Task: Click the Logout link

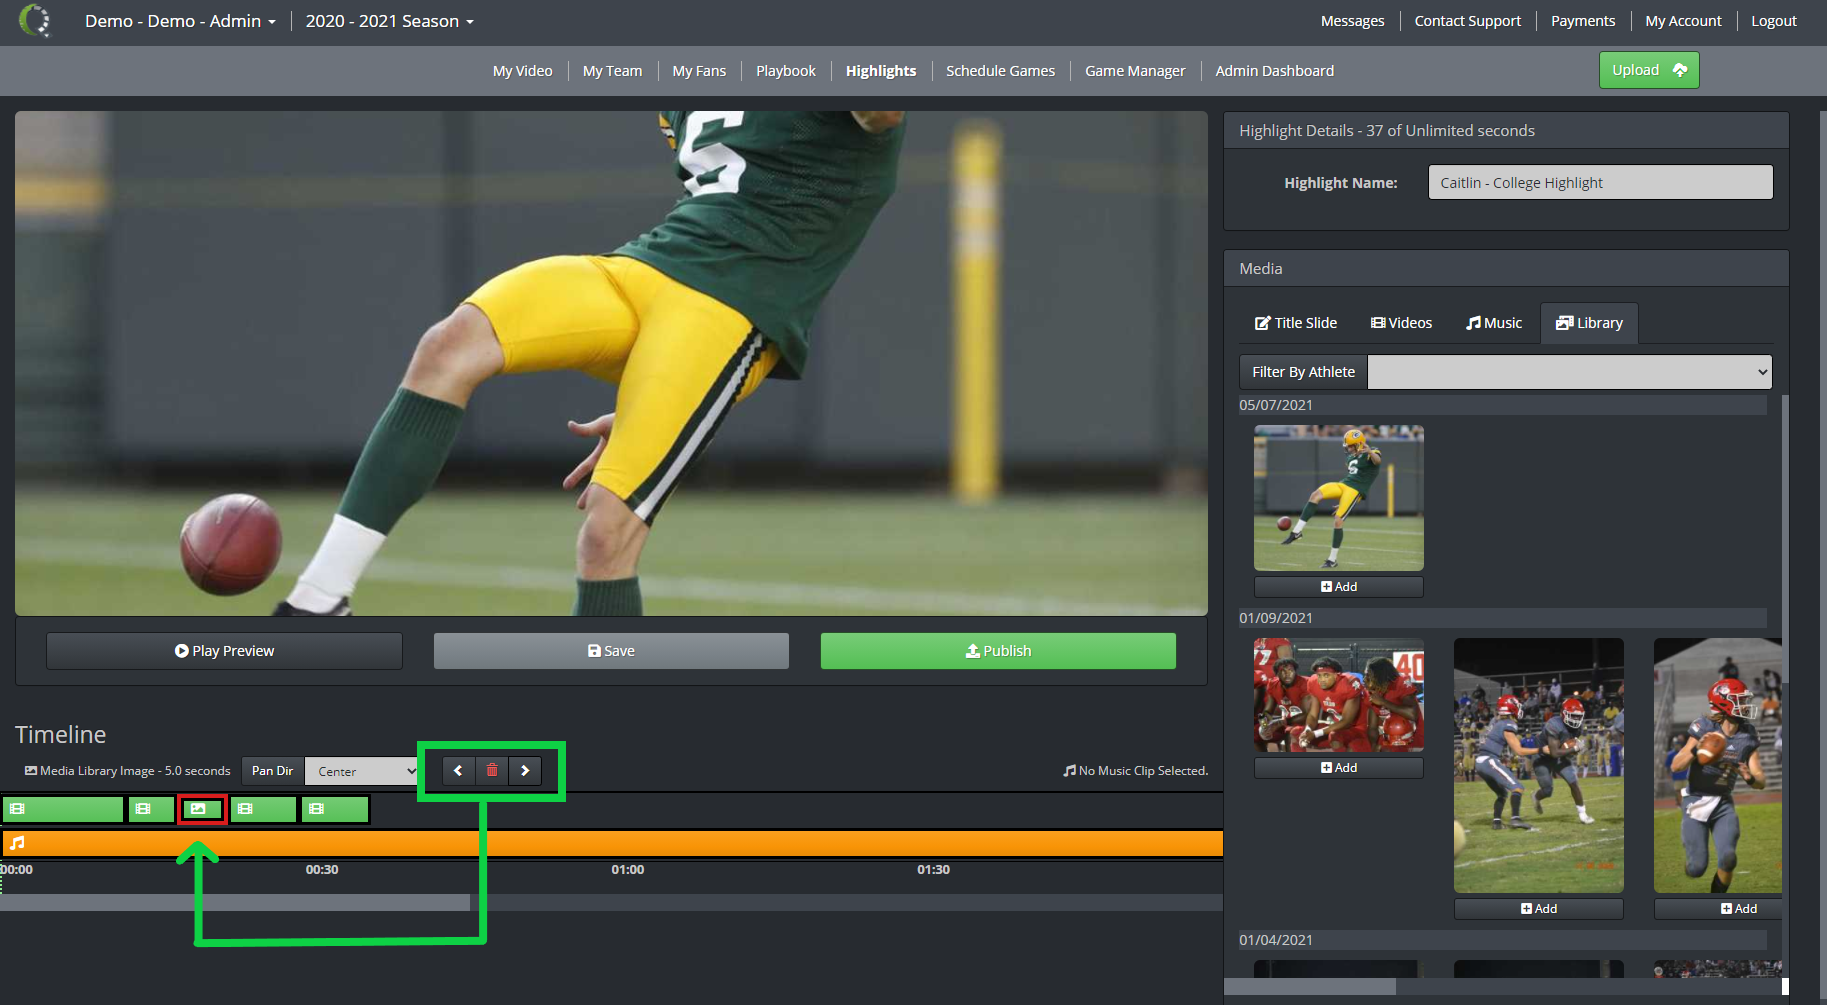Action: pyautogui.click(x=1774, y=21)
